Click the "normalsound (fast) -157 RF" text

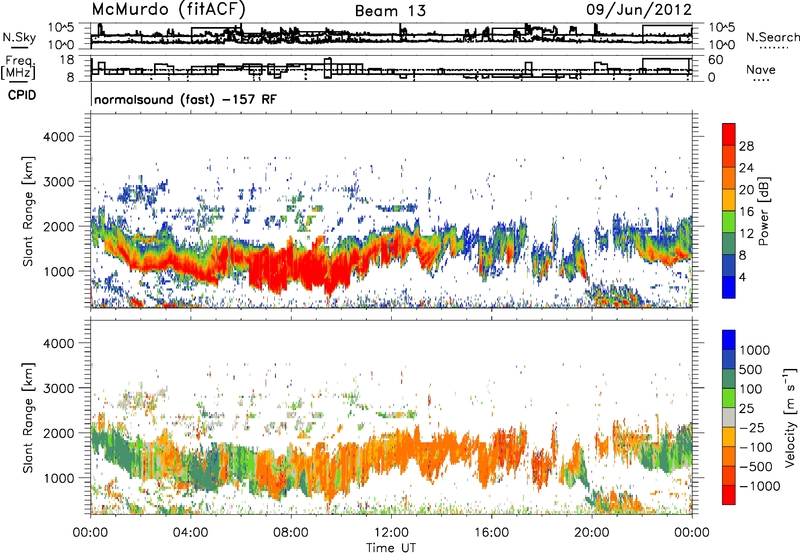pyautogui.click(x=185, y=99)
